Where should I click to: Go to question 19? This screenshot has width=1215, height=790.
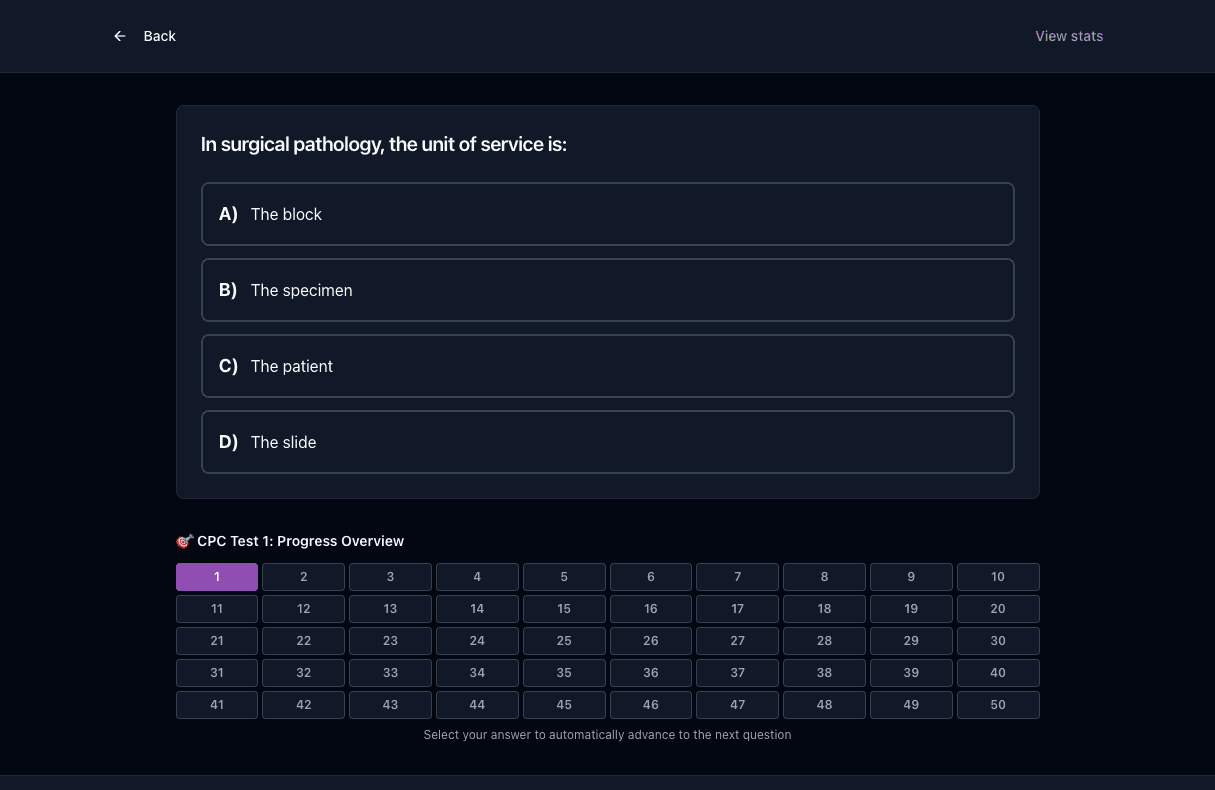click(911, 609)
